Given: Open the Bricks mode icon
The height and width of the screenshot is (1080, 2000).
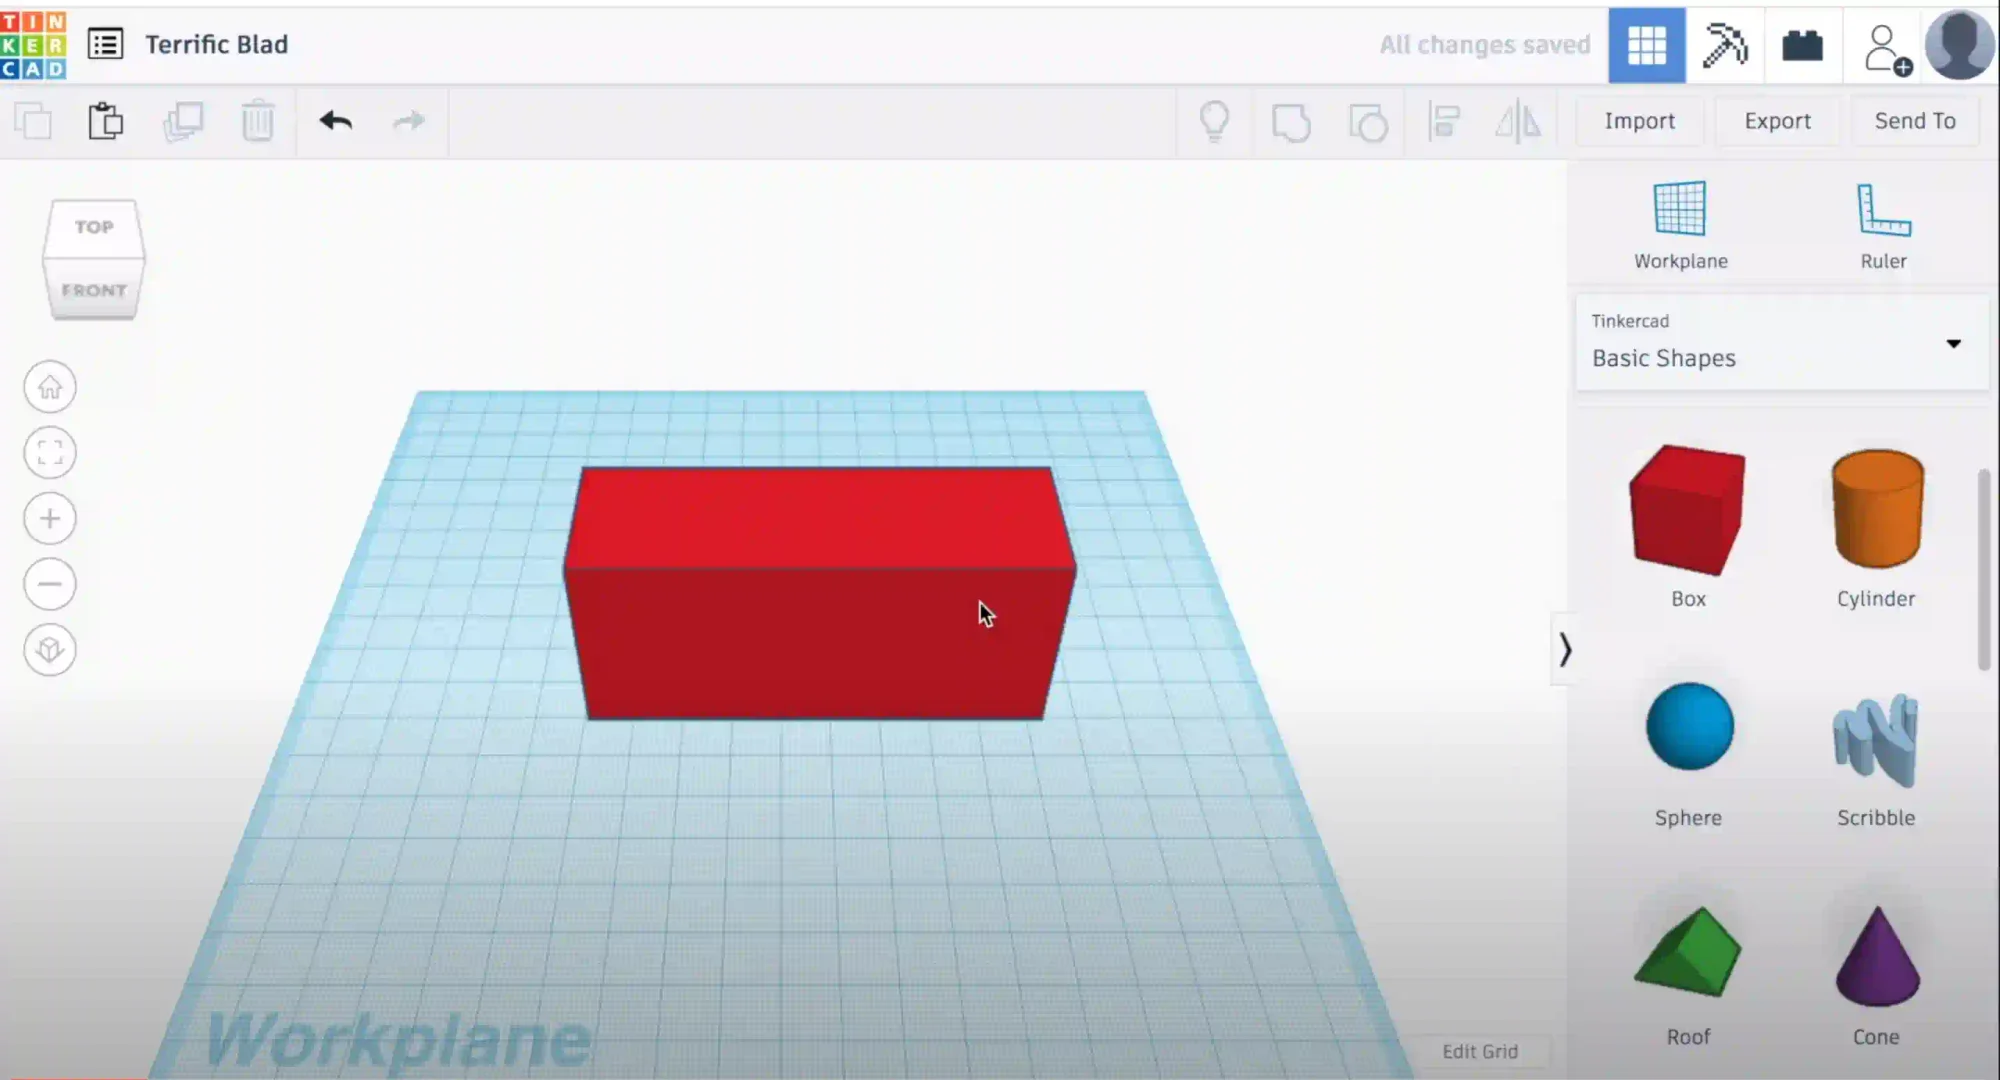Looking at the screenshot, I should [x=1802, y=45].
